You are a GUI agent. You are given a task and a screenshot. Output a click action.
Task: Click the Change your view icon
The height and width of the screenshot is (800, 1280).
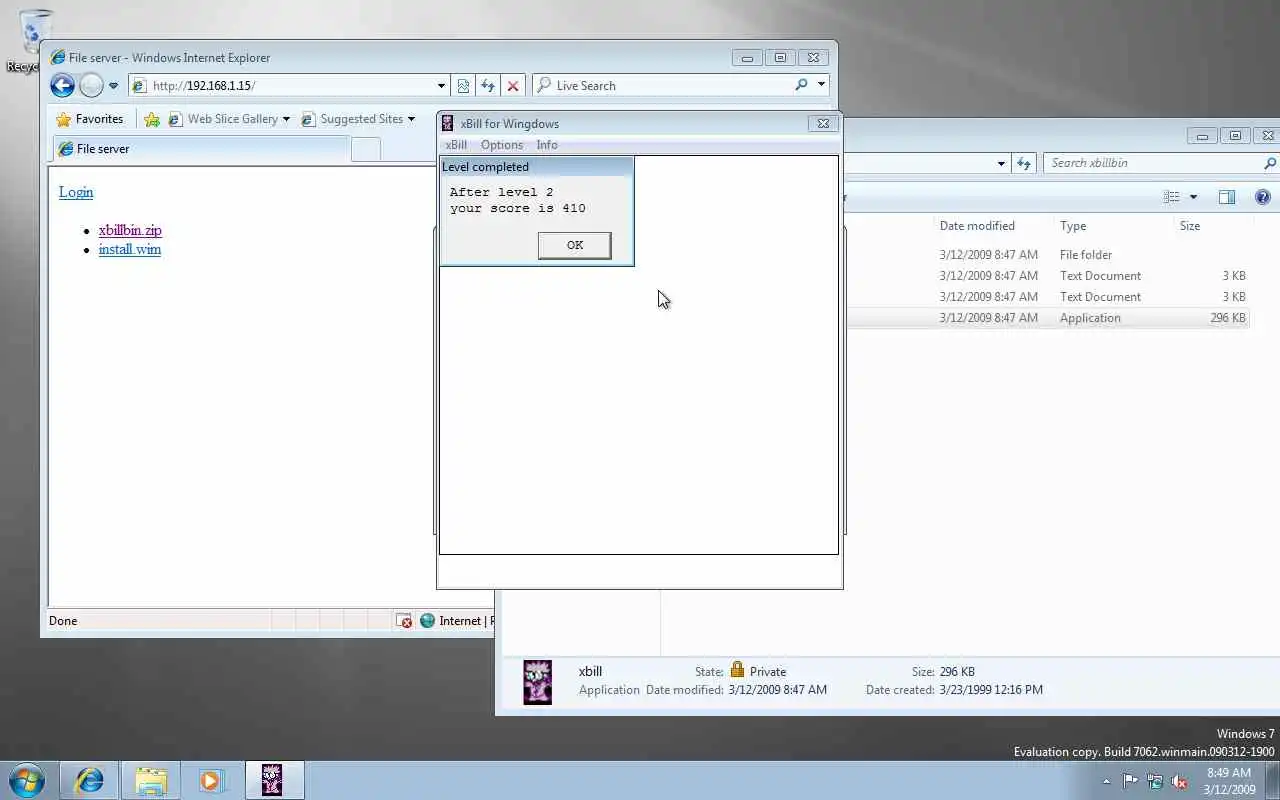1172,197
